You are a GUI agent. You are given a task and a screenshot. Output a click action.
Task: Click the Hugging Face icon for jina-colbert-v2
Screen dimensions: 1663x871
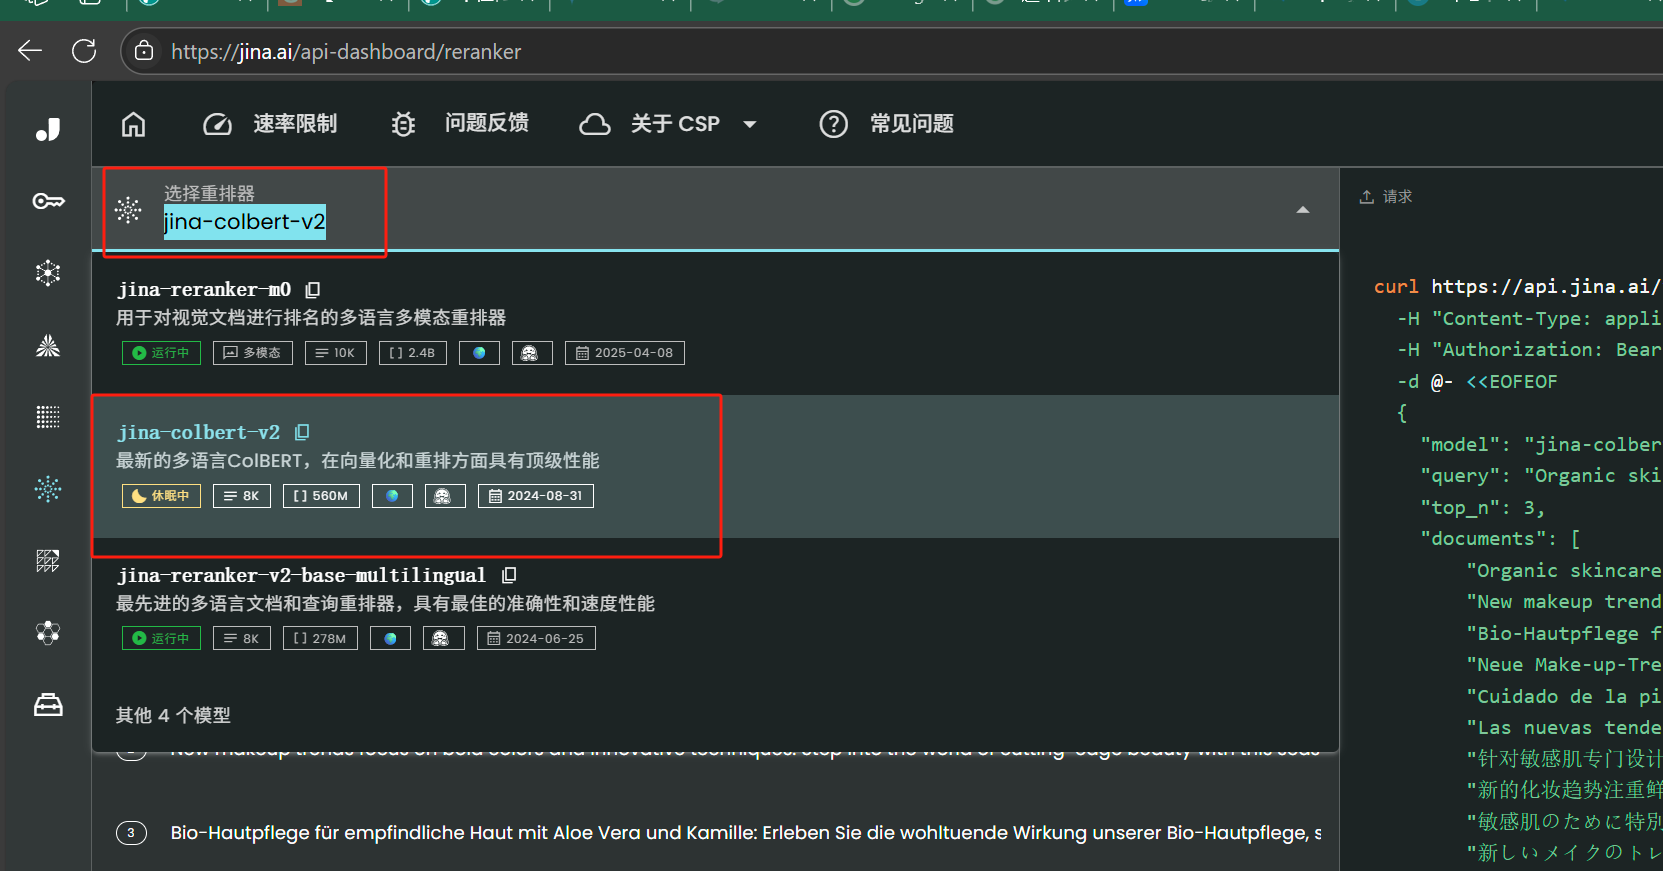[445, 496]
